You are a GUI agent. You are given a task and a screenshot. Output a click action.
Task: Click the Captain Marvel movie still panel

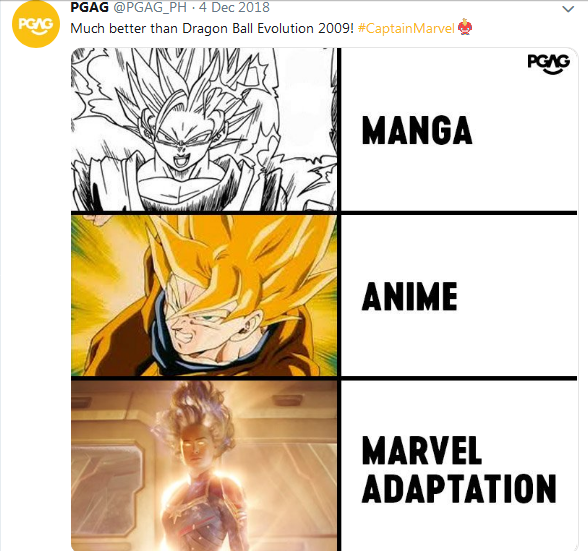204,465
